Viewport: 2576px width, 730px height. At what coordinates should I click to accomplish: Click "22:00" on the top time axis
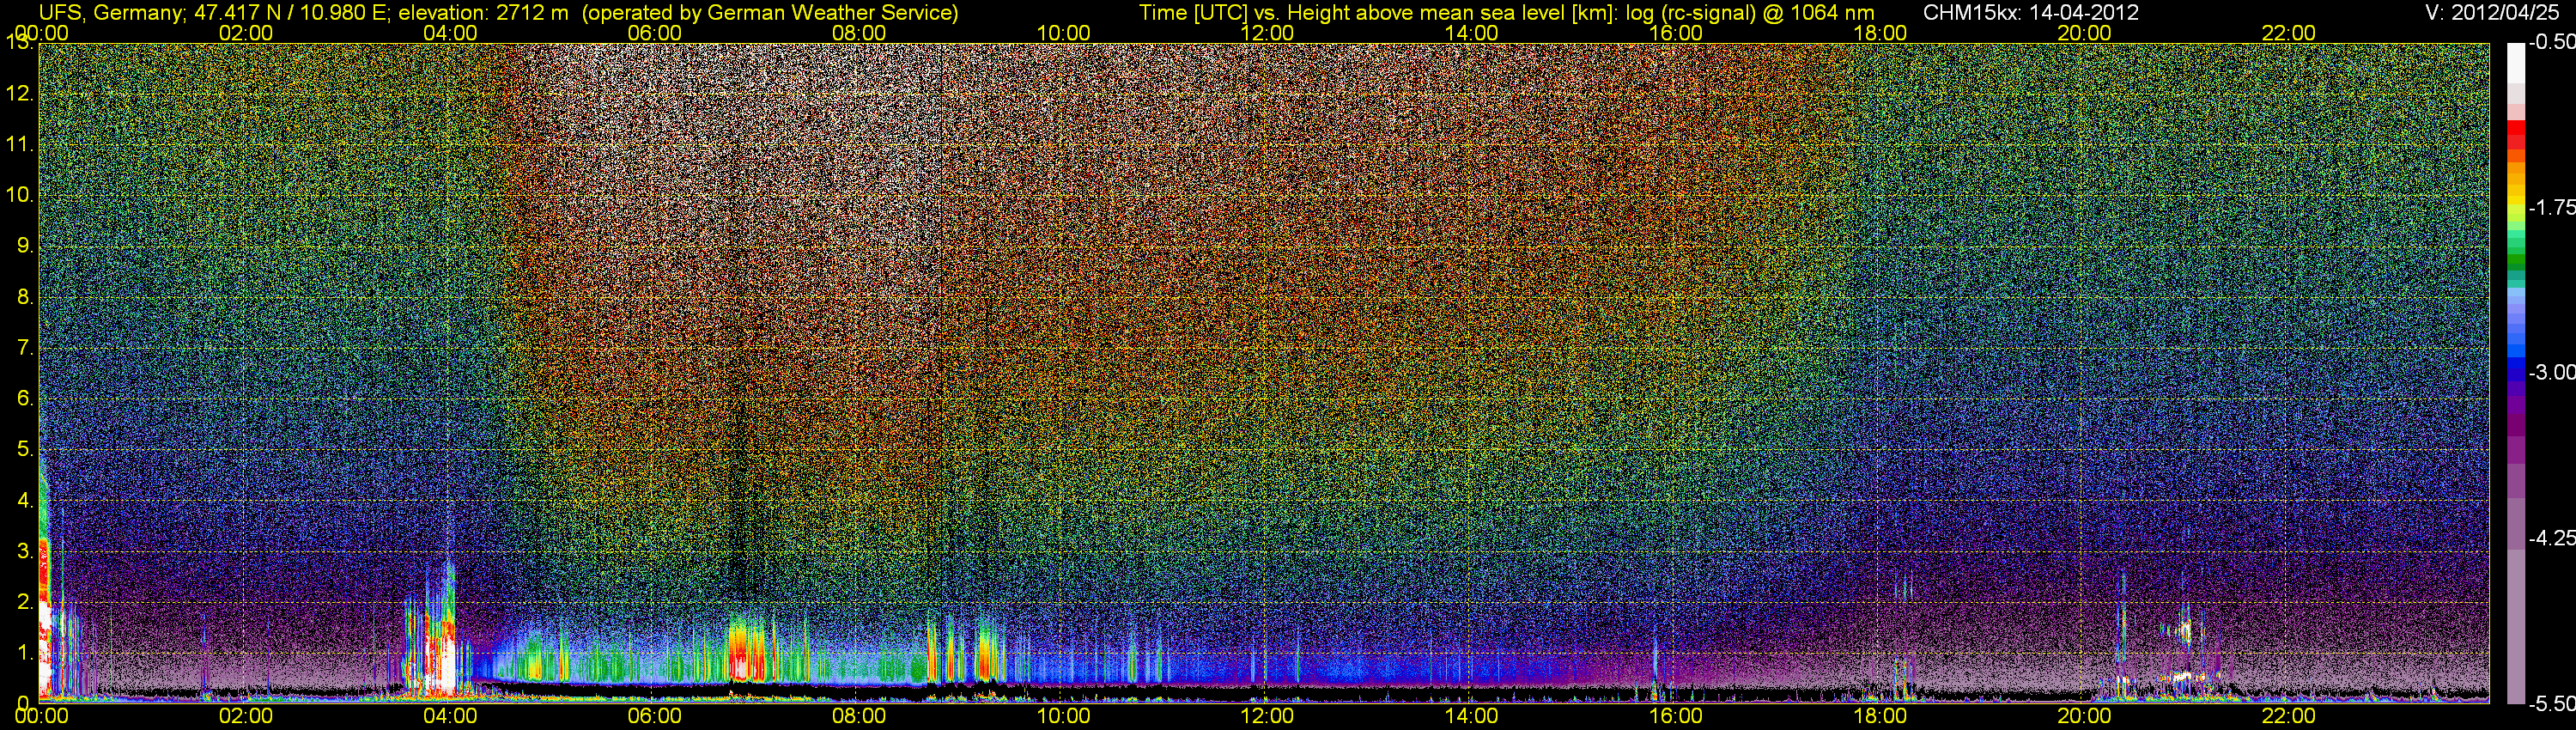coord(2289,33)
